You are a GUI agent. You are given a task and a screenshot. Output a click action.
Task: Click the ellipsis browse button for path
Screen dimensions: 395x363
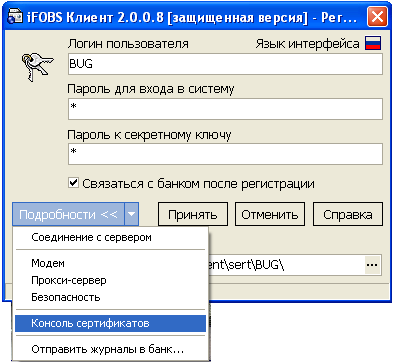click(x=372, y=265)
